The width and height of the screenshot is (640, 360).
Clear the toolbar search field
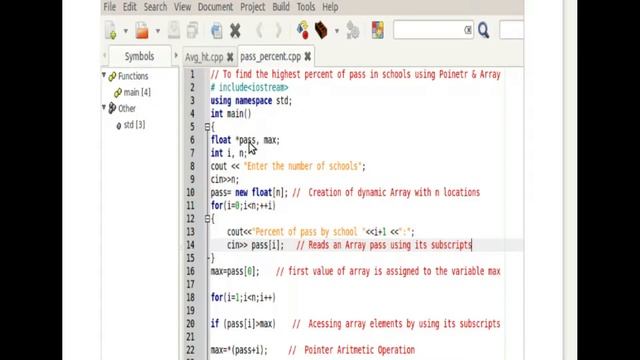click(x=468, y=30)
